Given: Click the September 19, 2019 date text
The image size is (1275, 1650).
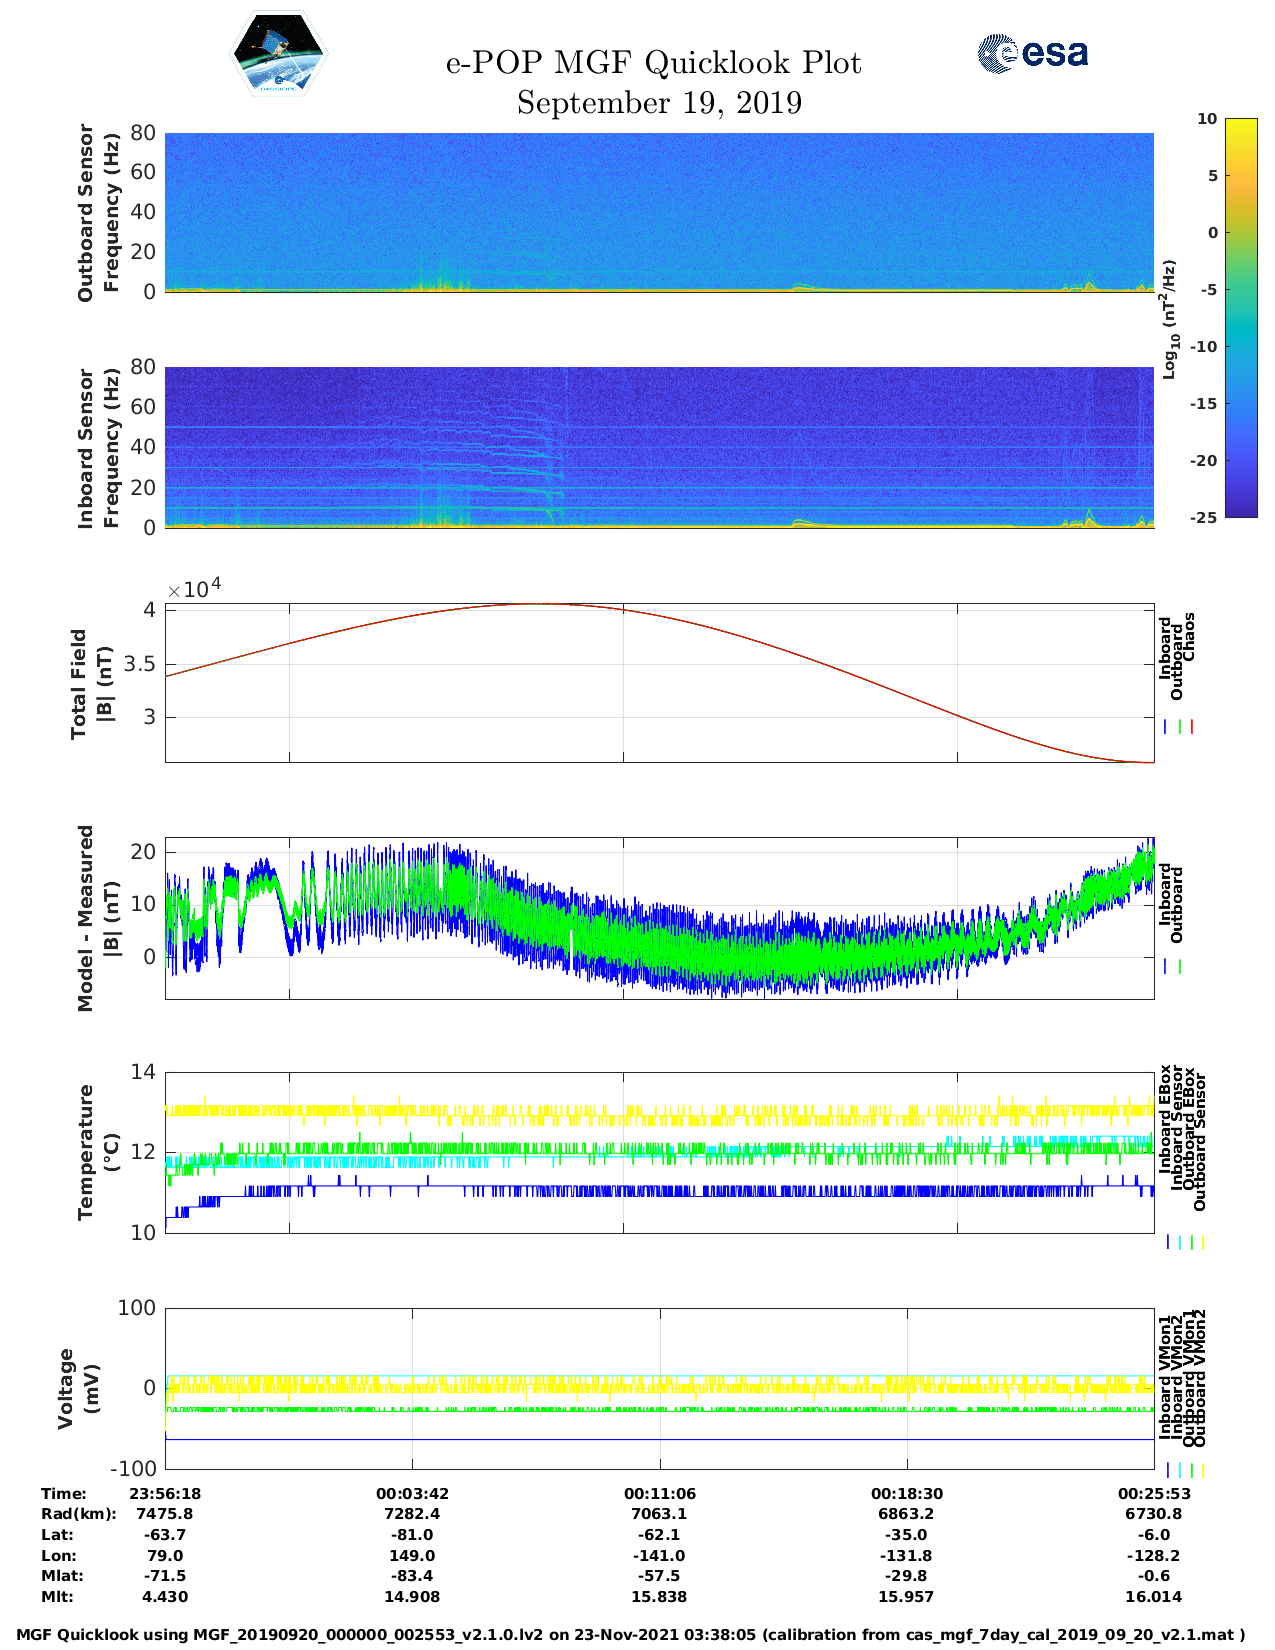Looking at the screenshot, I should tap(659, 103).
